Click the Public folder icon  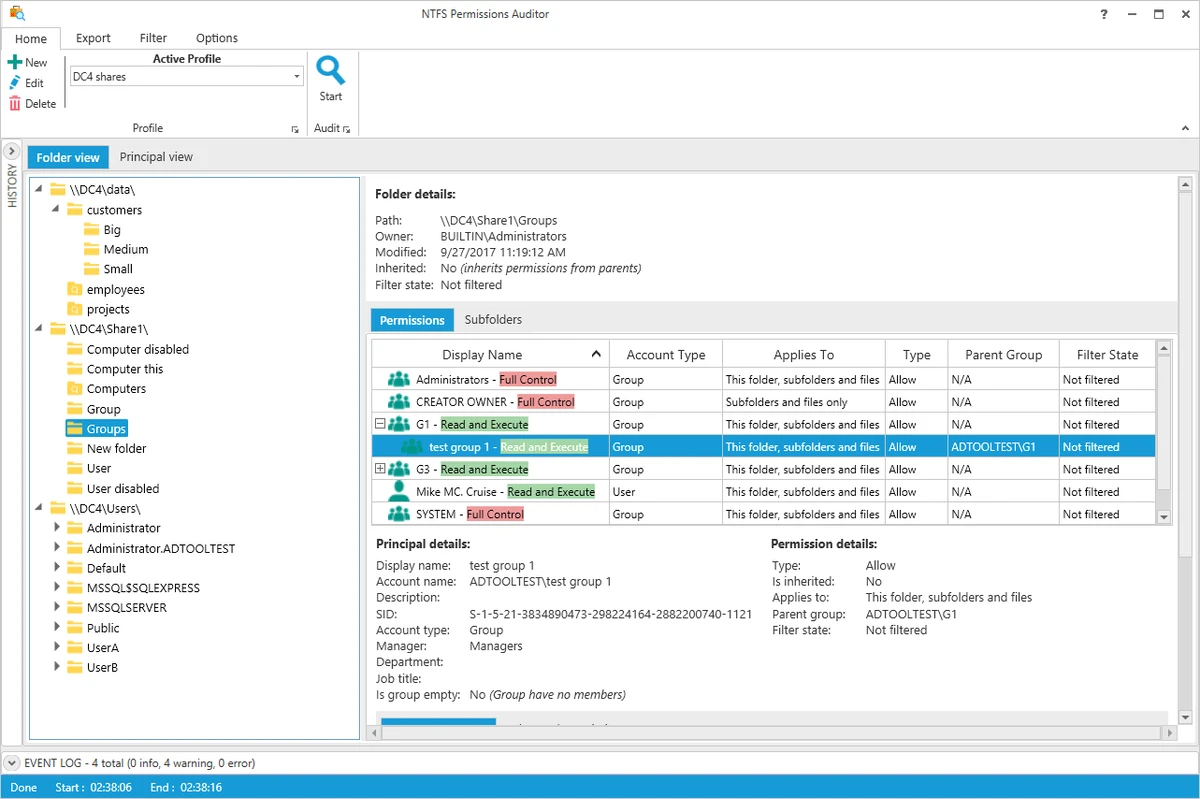[75, 628]
